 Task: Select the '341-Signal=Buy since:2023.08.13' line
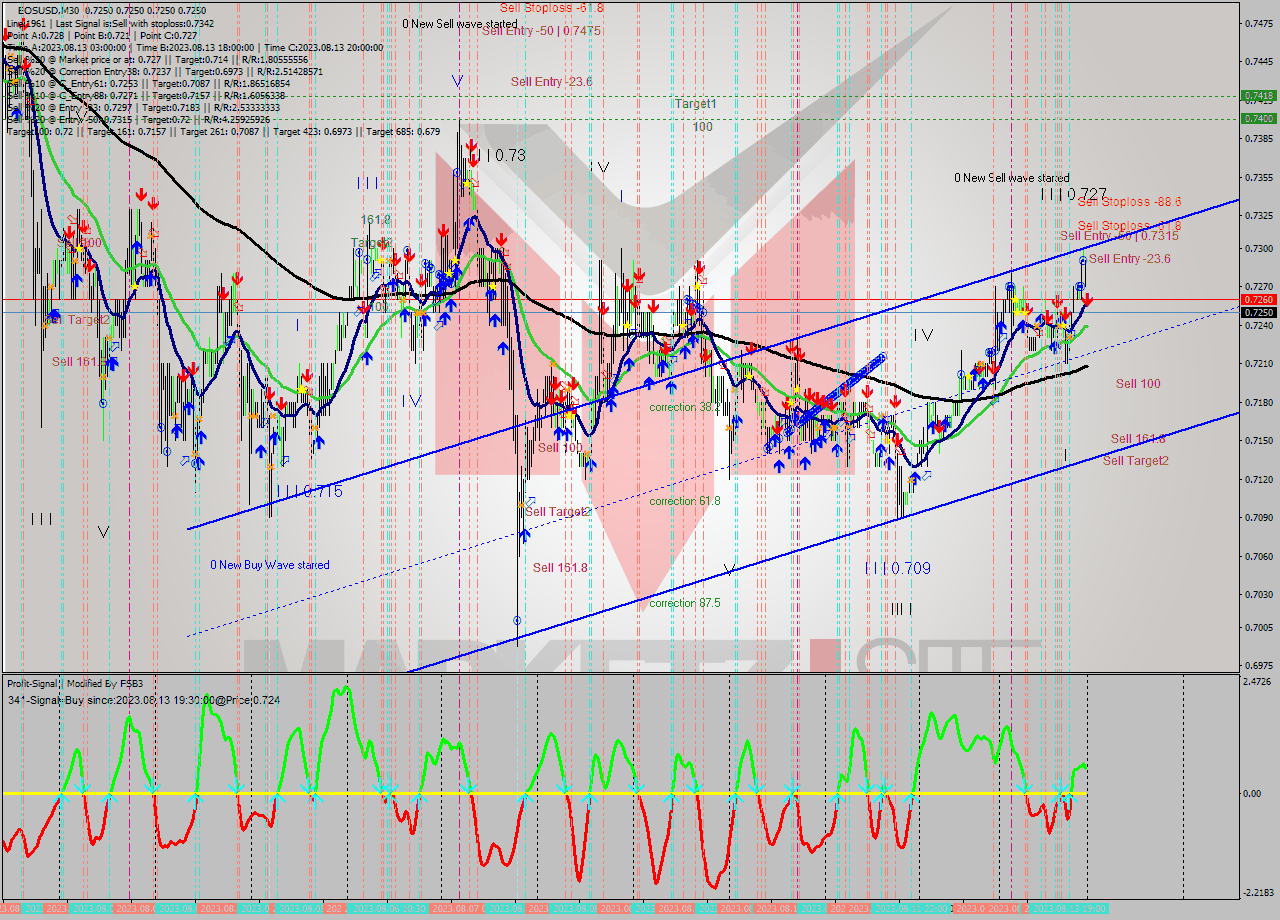(143, 701)
